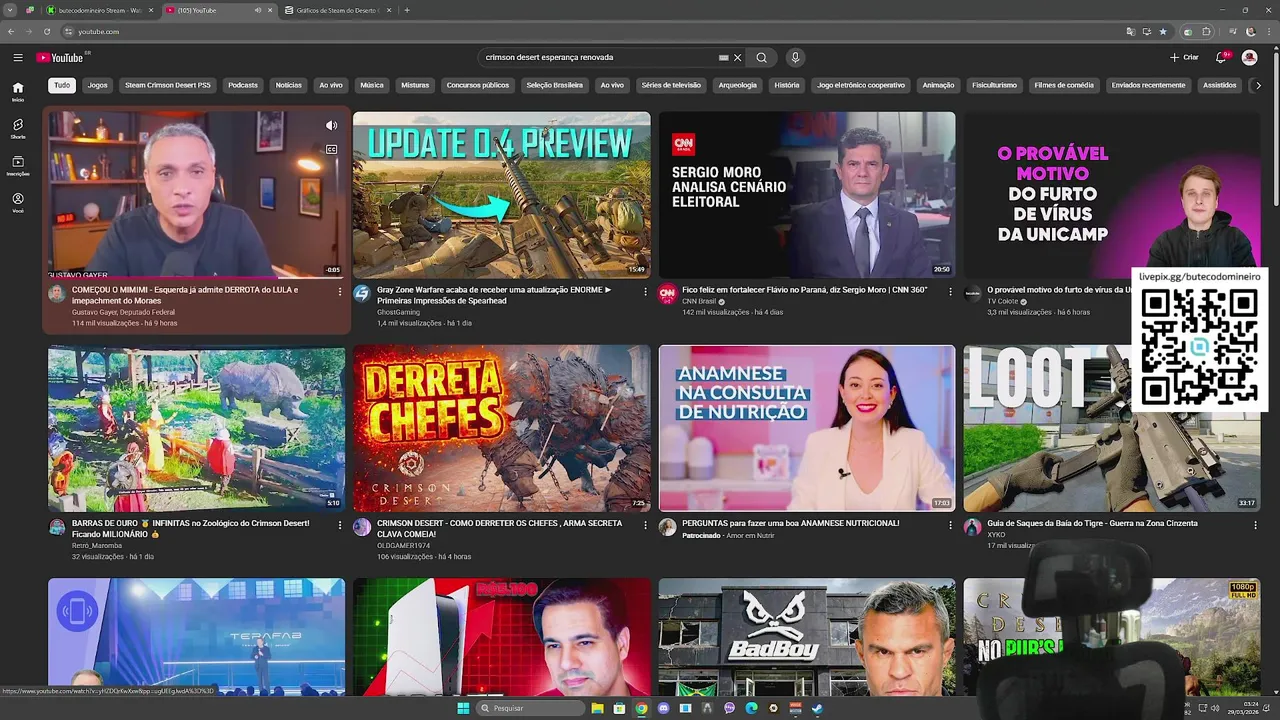Open File Explorer from the taskbar

[597, 708]
